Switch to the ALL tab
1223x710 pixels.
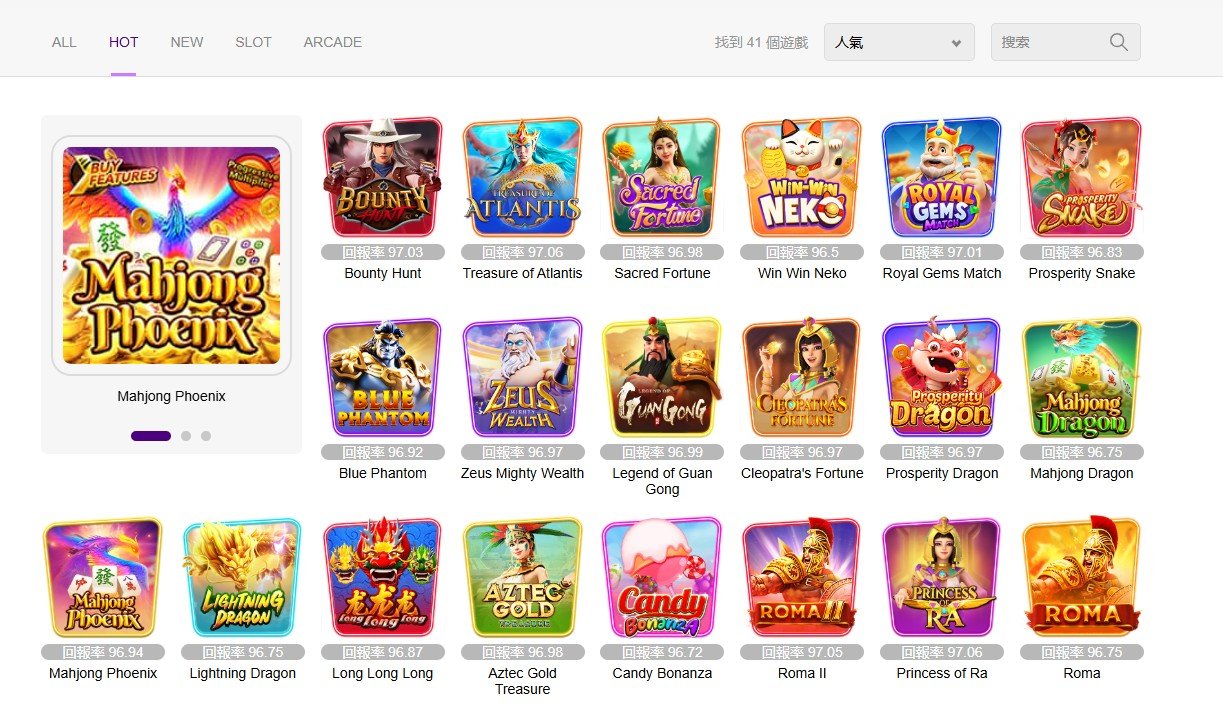coord(64,42)
